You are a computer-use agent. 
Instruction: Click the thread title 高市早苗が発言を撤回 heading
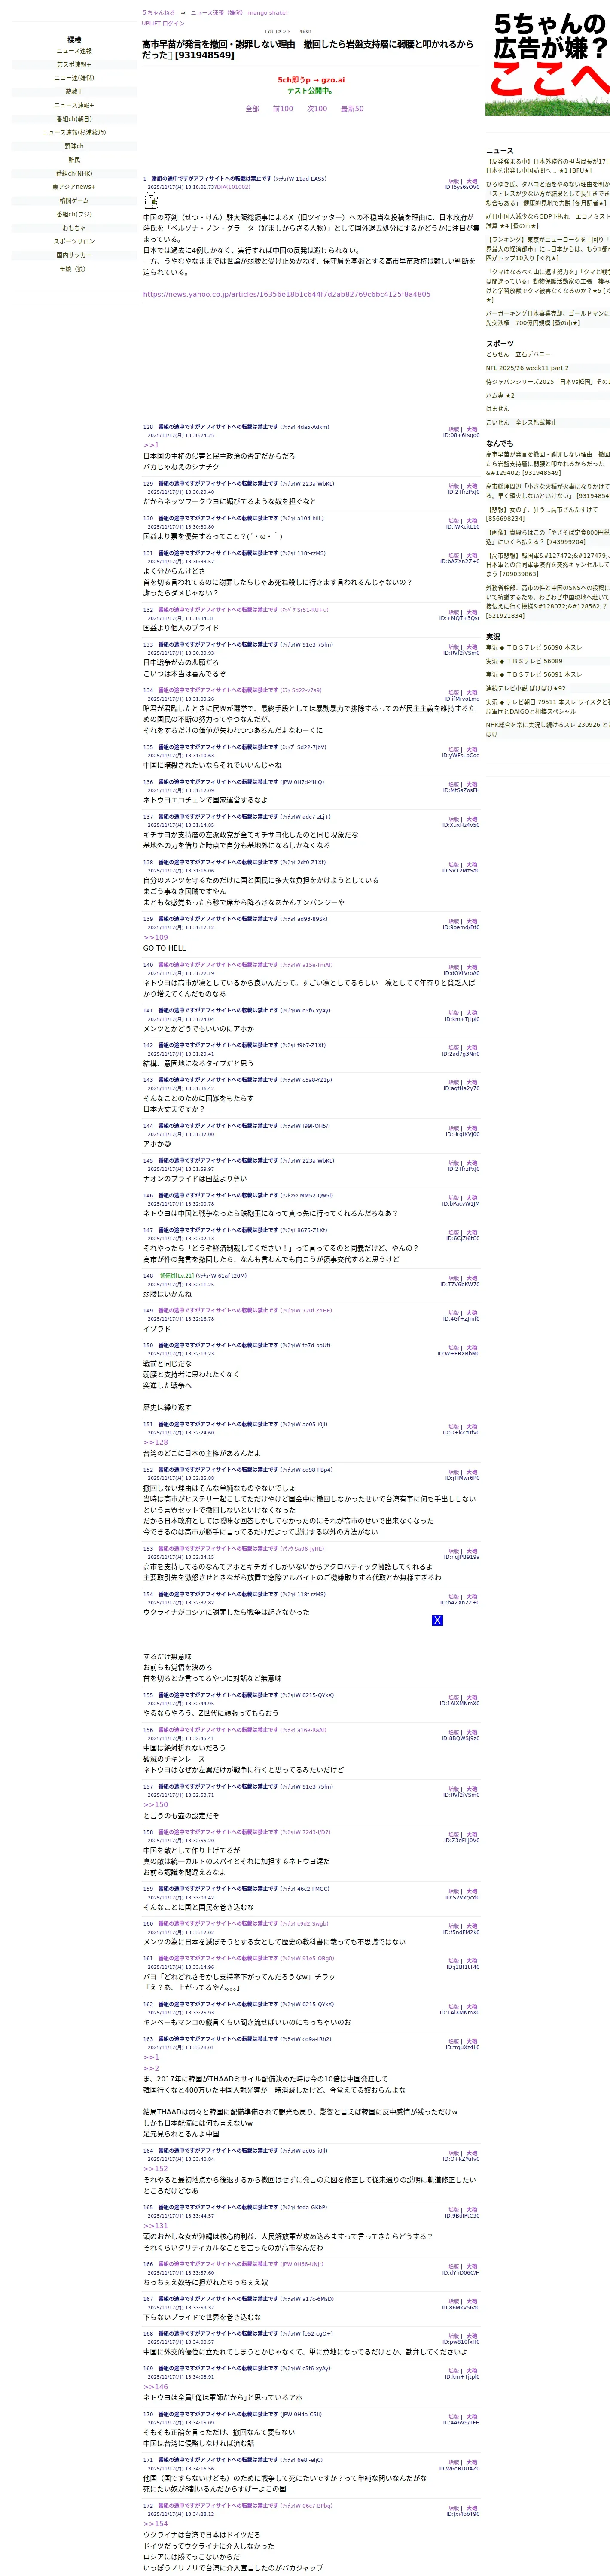[308, 50]
